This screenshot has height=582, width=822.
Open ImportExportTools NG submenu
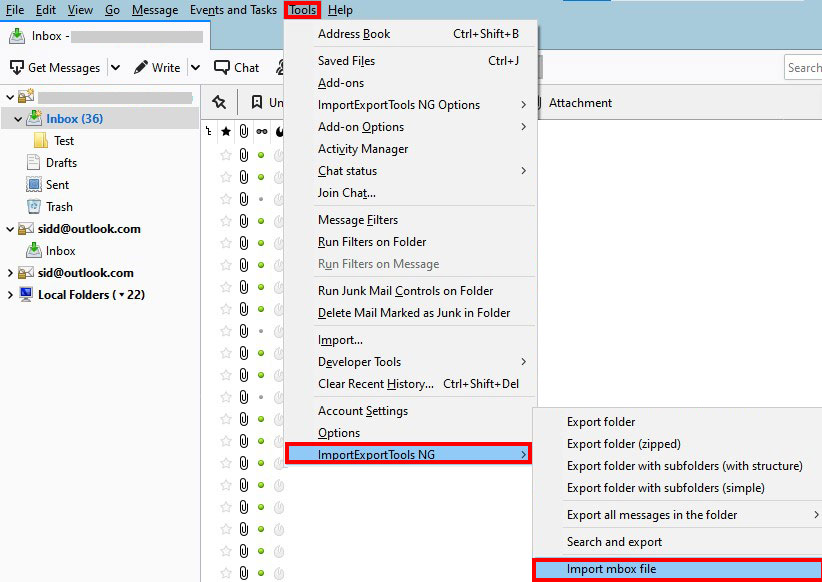(x=409, y=454)
